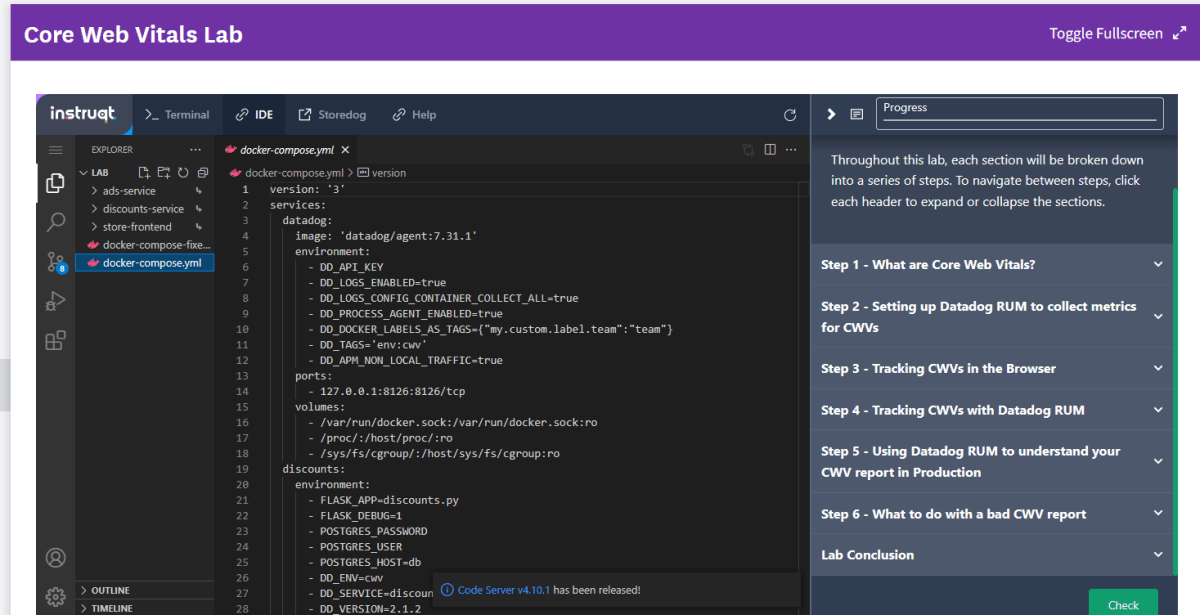Click the notes icon beside Progress
Screen dimensions: 1200x615
click(x=857, y=114)
